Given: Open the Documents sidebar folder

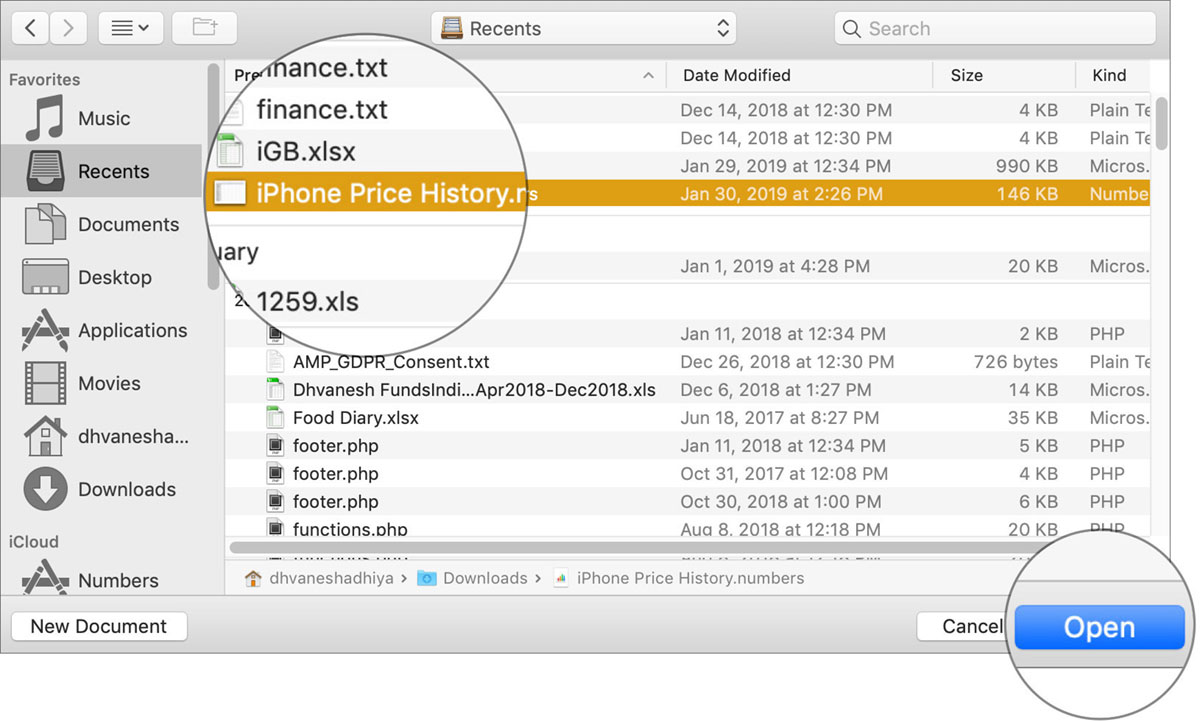Looking at the screenshot, I should 126,224.
